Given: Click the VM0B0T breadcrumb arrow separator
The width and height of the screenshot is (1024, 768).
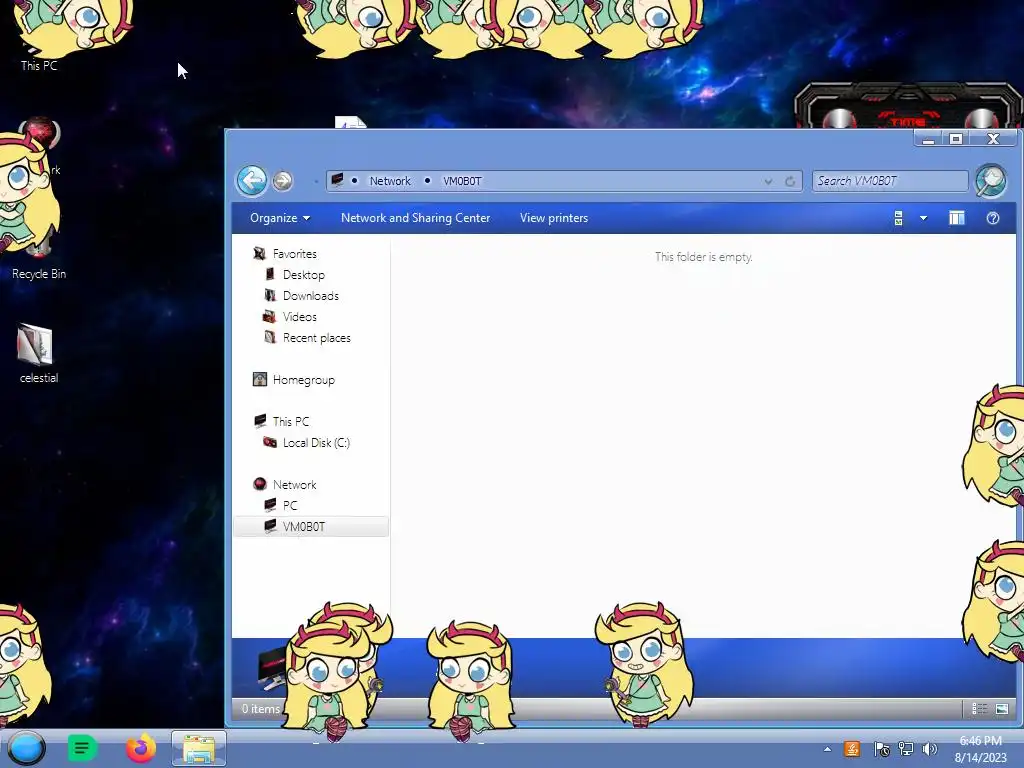Looking at the screenshot, I should click(x=428, y=181).
